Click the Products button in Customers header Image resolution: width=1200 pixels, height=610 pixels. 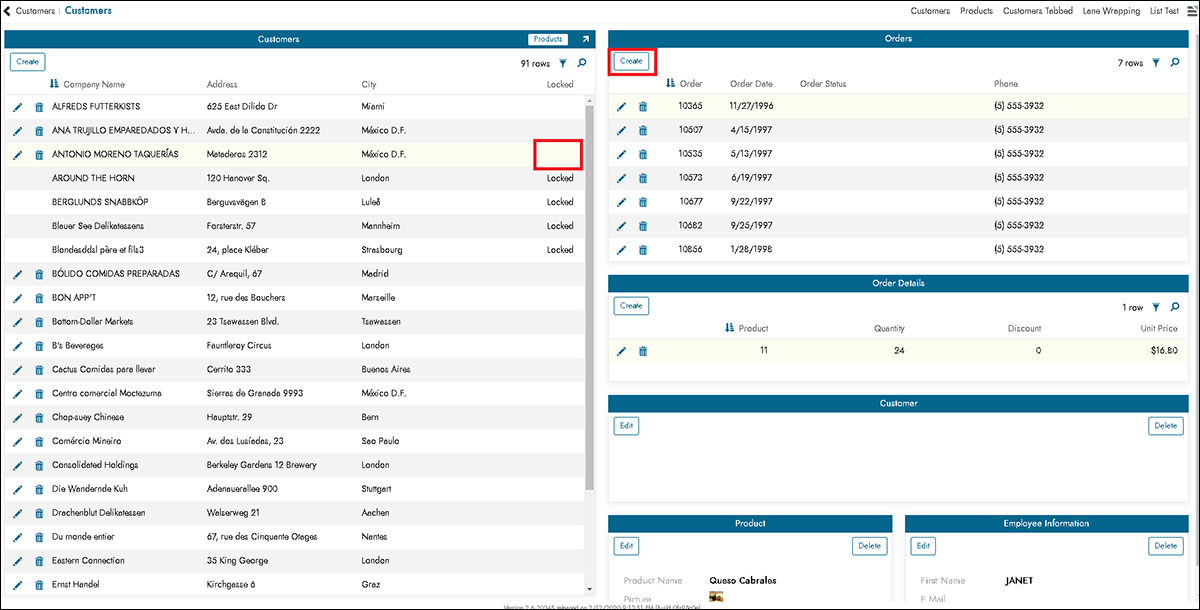coord(548,39)
